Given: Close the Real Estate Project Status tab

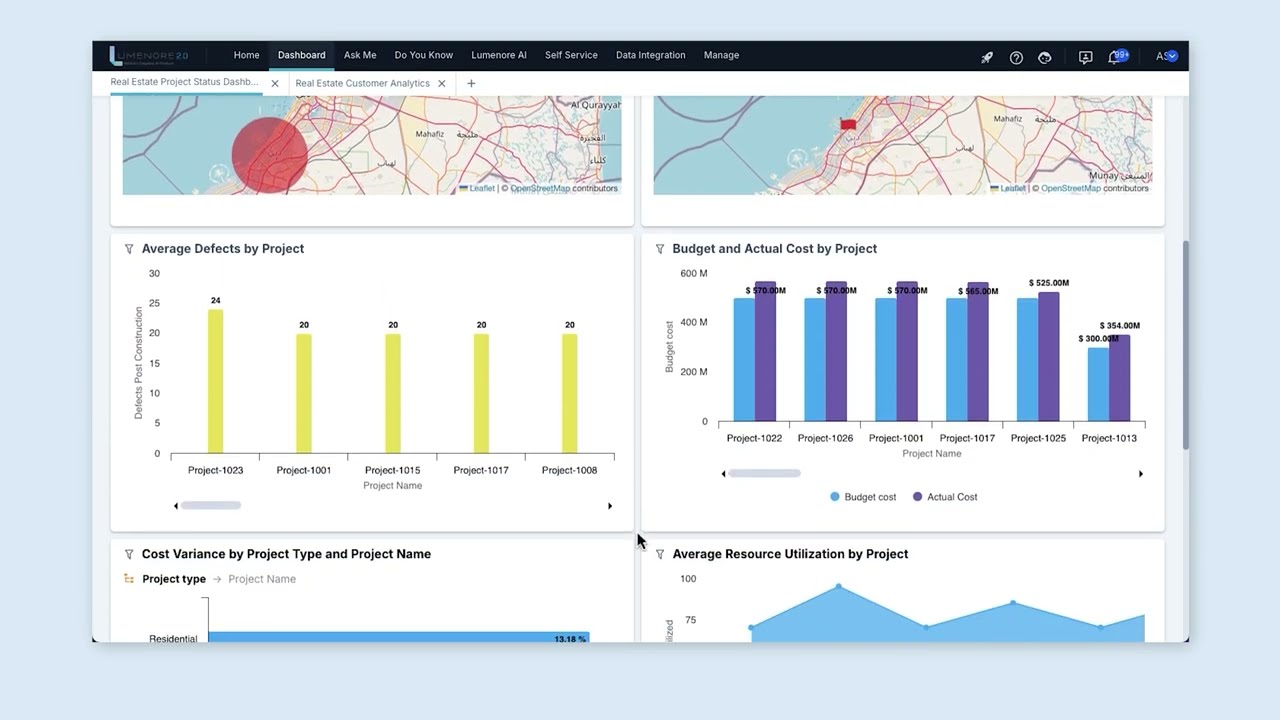Looking at the screenshot, I should point(275,83).
